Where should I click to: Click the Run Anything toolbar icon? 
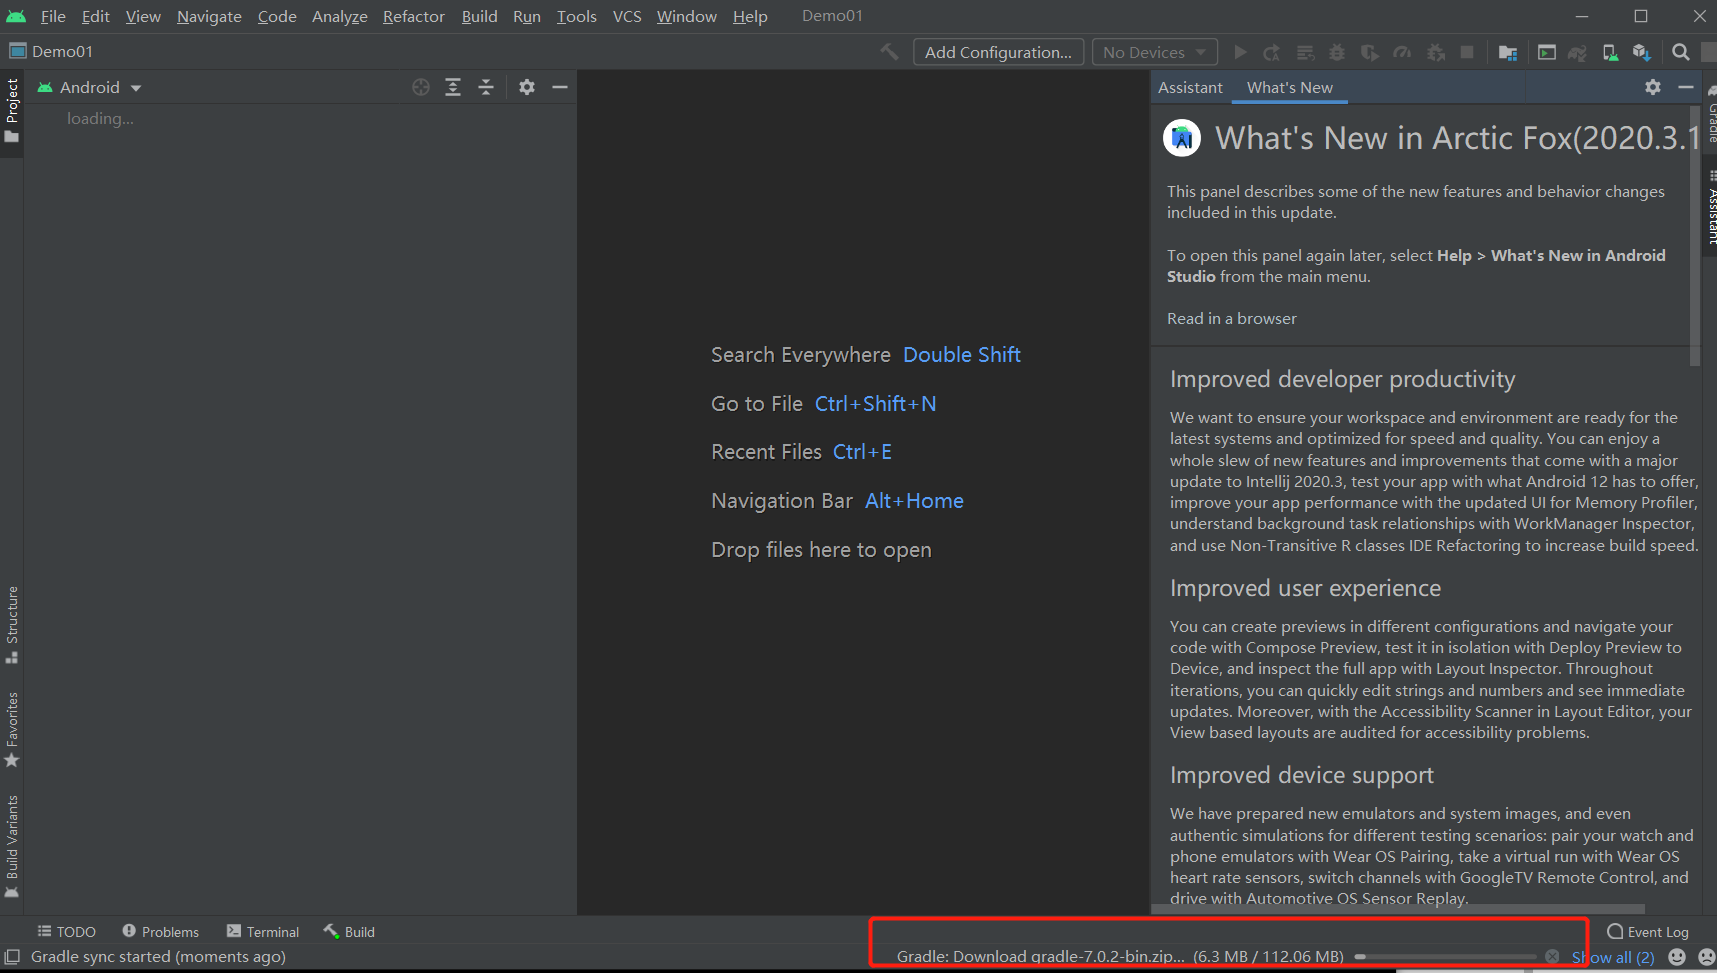click(x=1547, y=52)
